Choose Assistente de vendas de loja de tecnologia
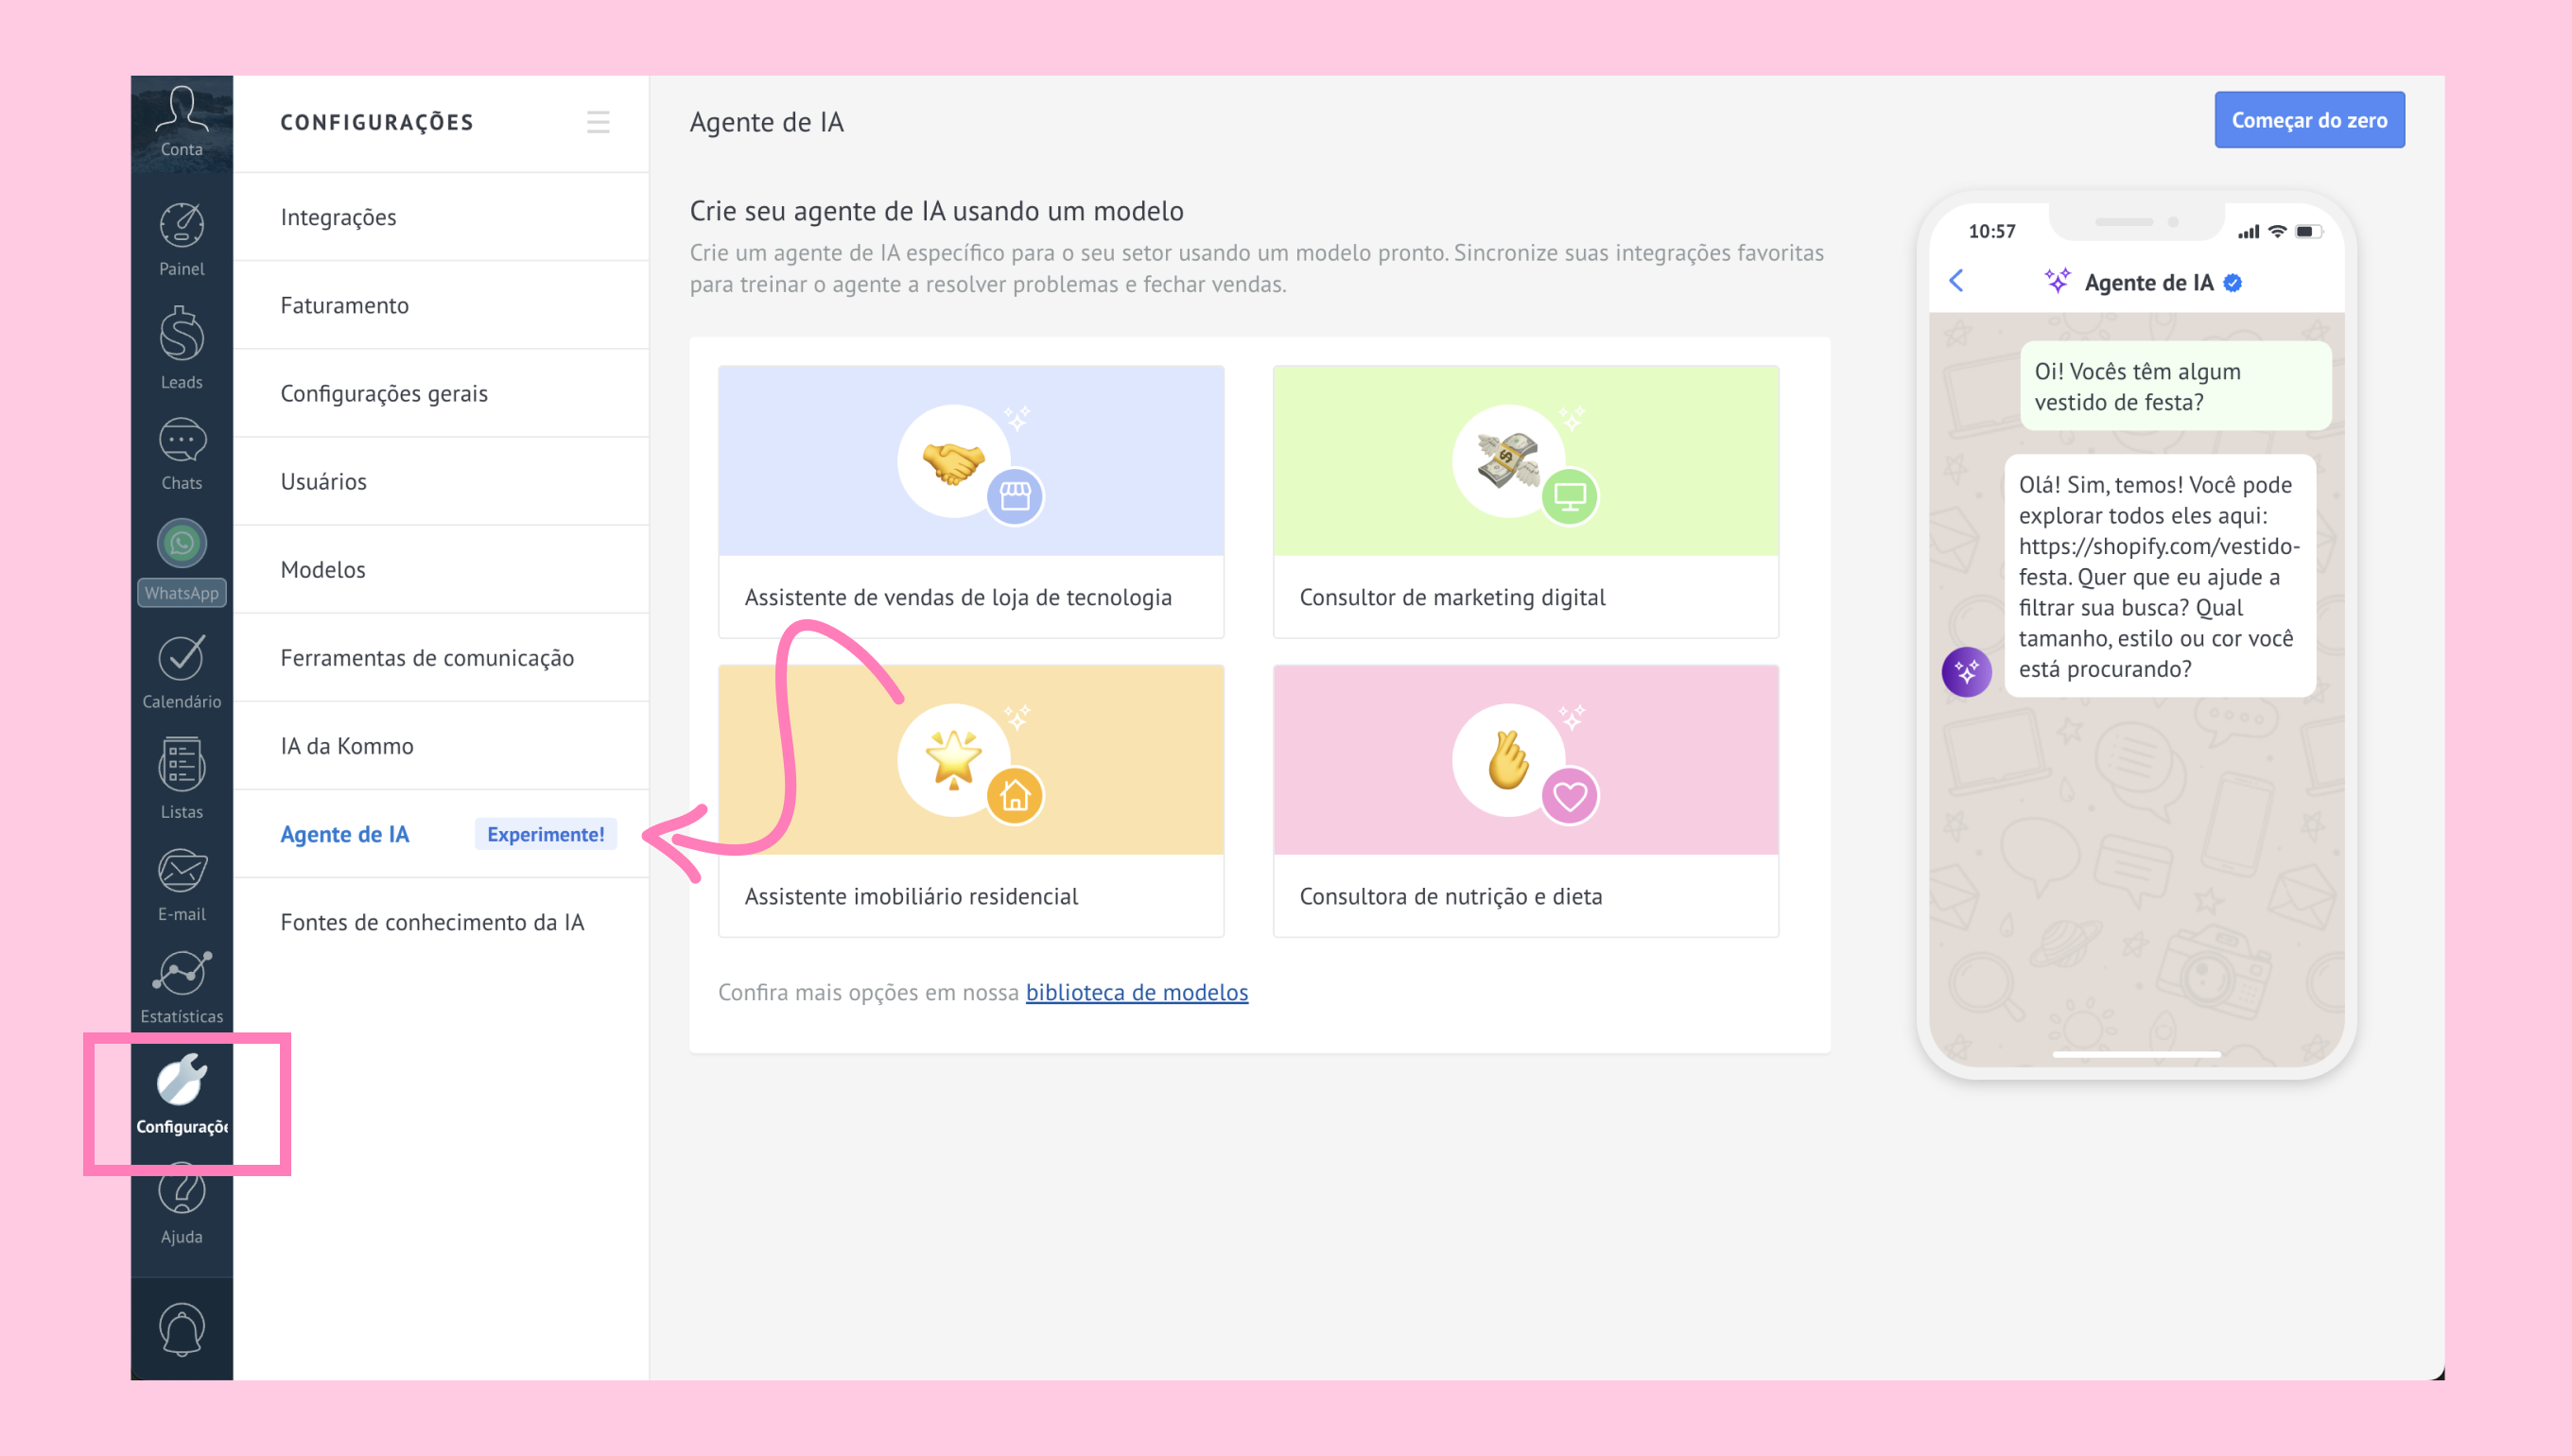2572x1456 pixels. pyautogui.click(x=971, y=501)
